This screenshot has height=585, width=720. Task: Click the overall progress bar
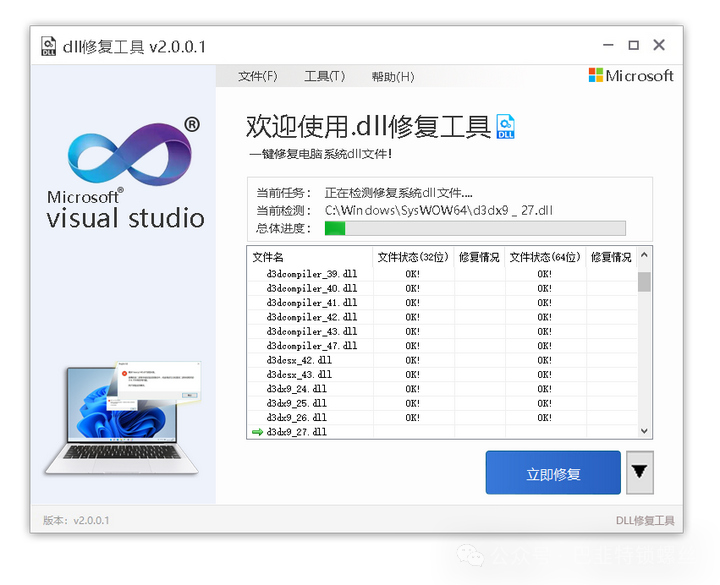click(x=475, y=228)
